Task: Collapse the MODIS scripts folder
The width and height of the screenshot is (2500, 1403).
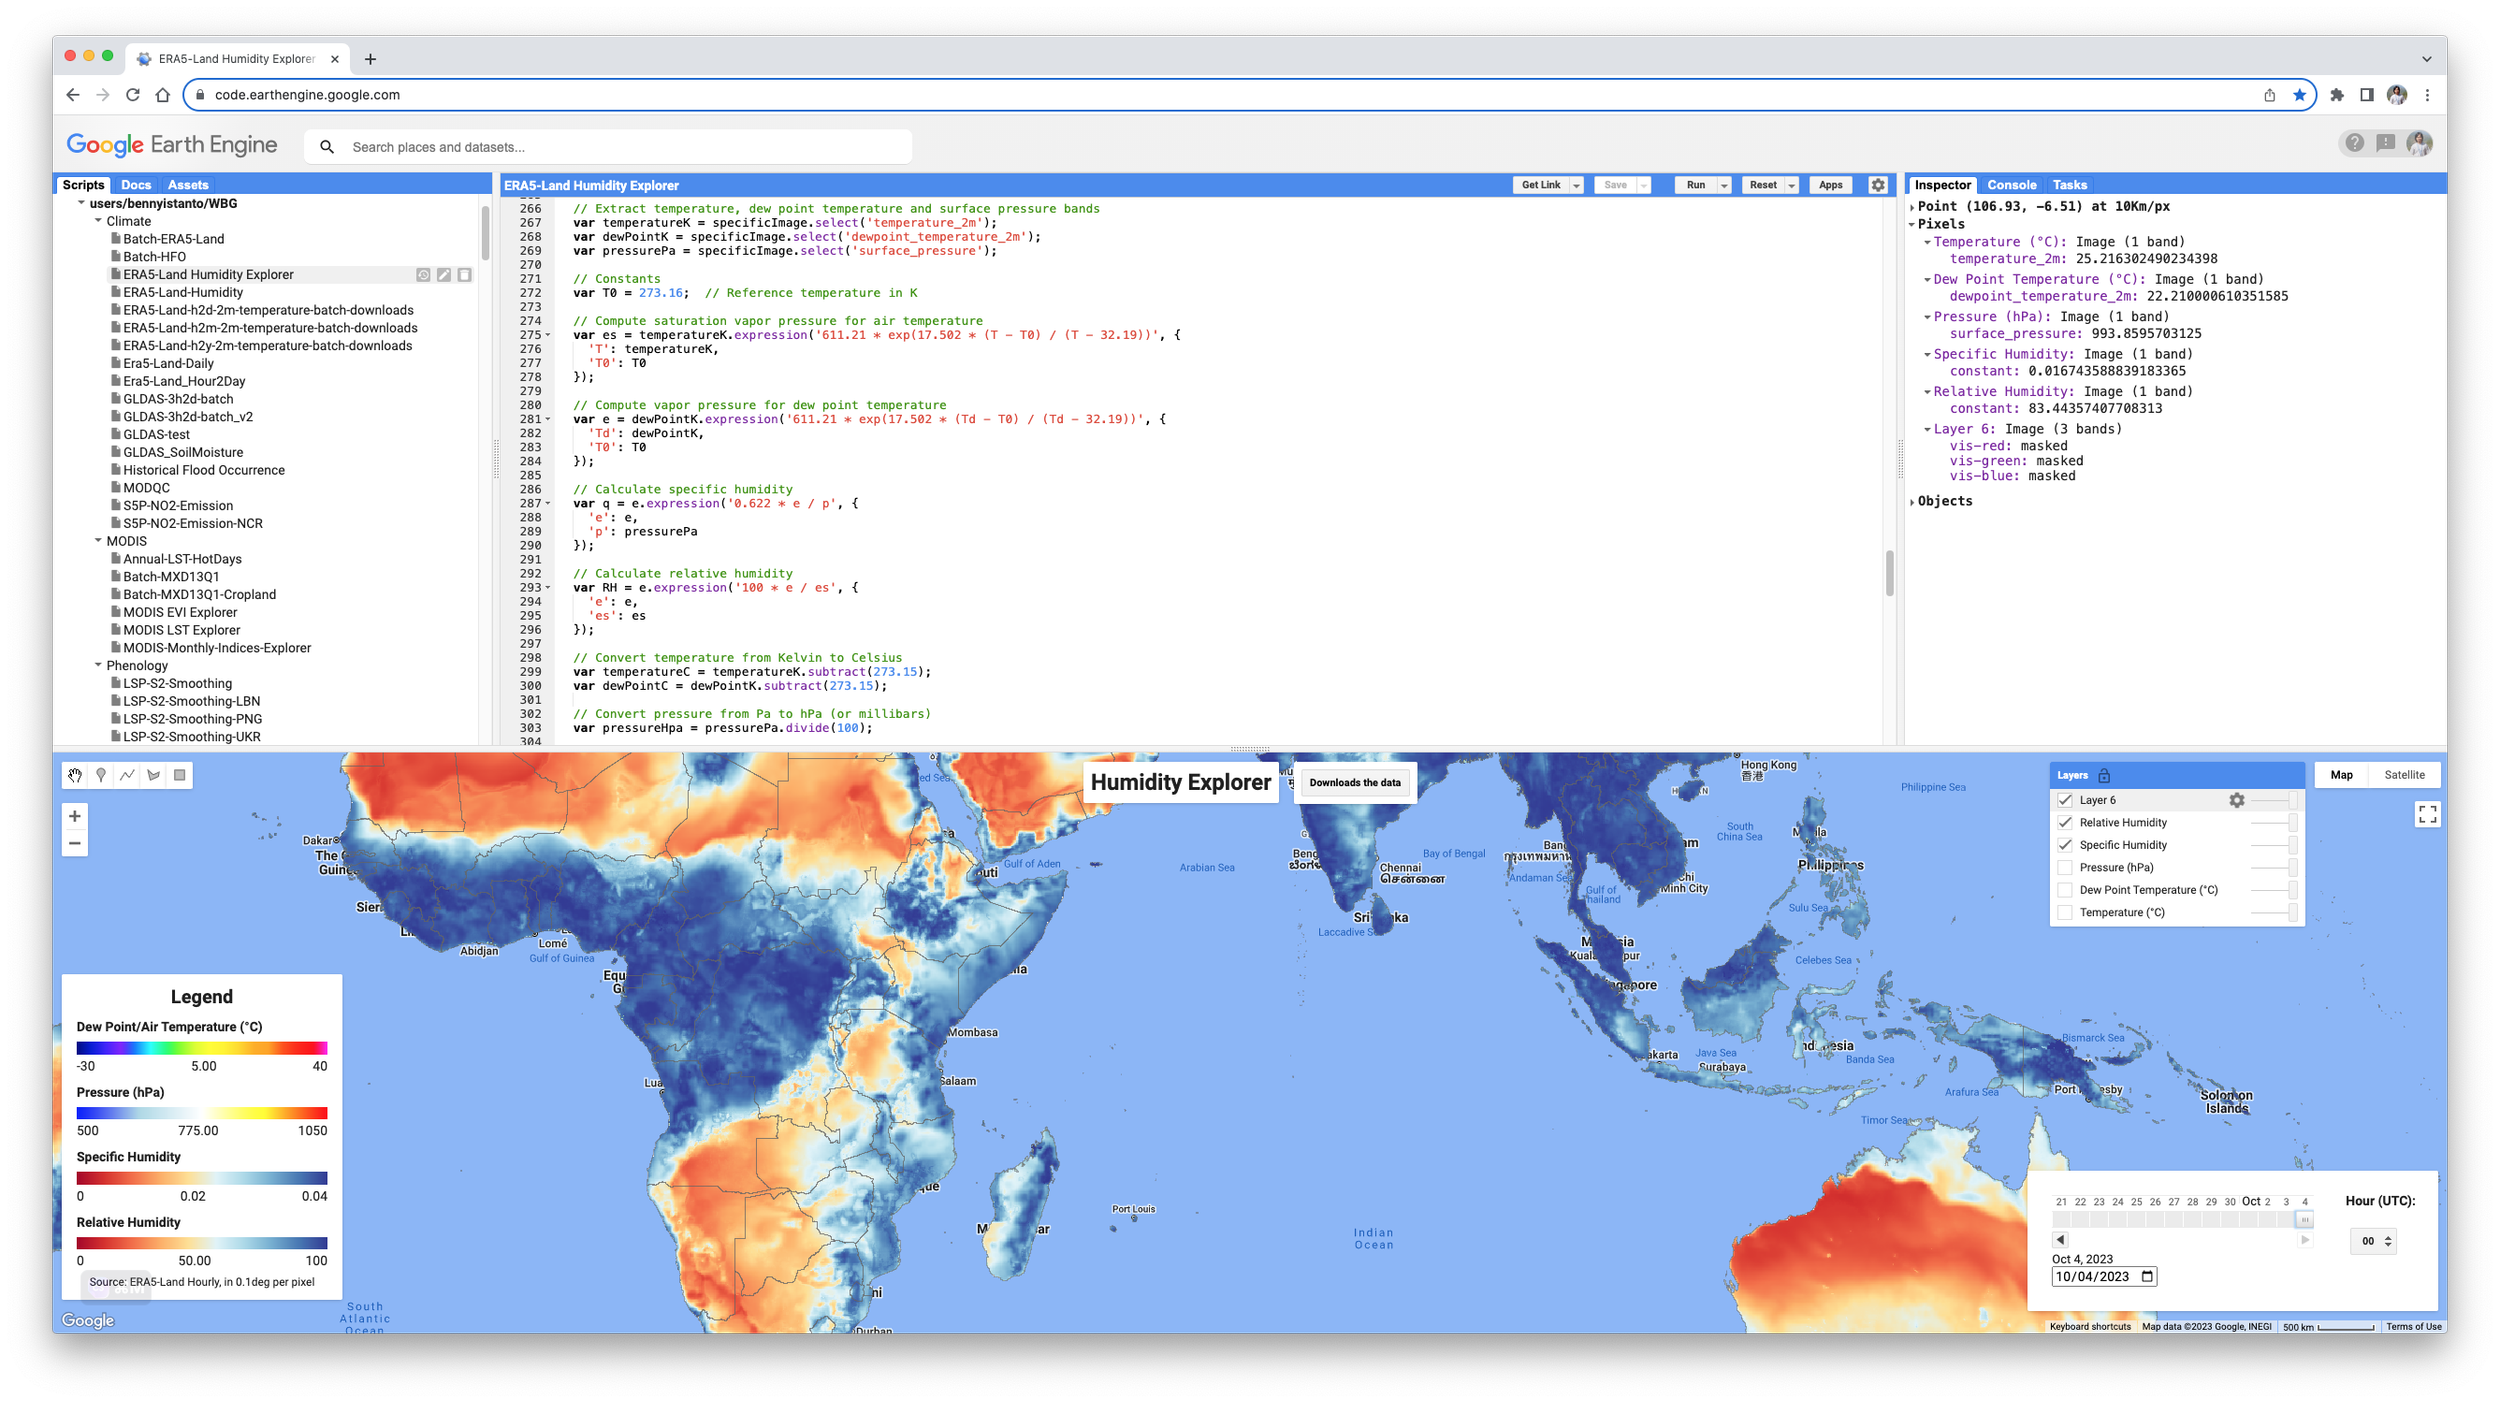Action: (98, 541)
